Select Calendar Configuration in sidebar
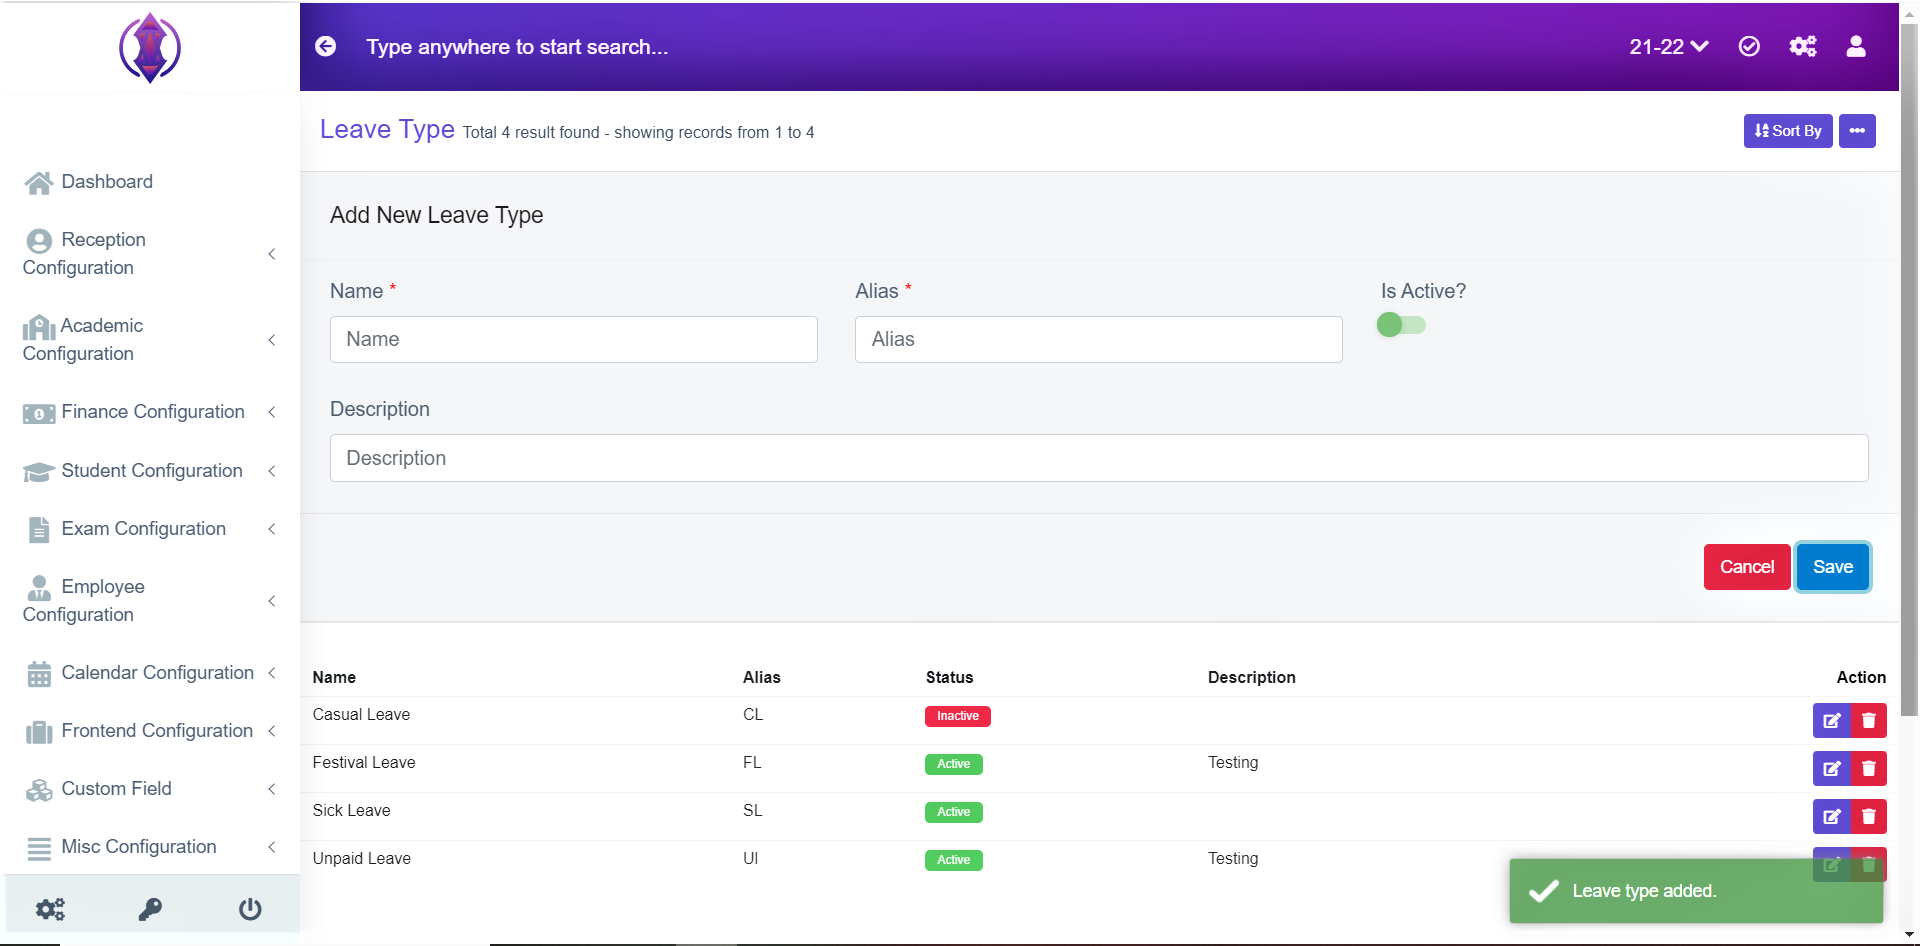Viewport: 1920px width, 946px height. [150, 673]
